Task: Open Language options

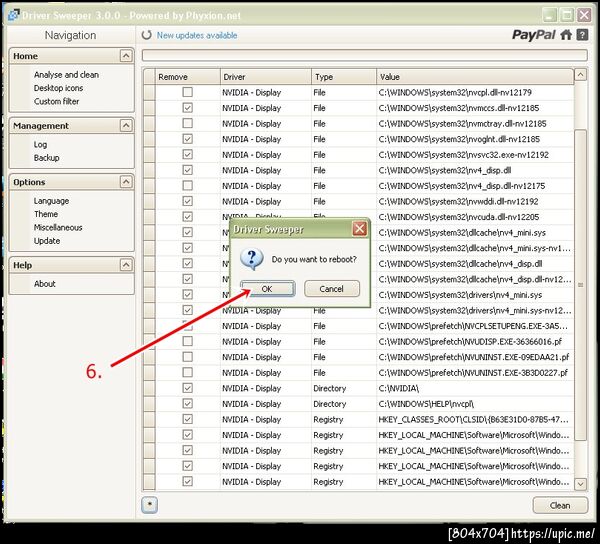Action: pyautogui.click(x=51, y=201)
